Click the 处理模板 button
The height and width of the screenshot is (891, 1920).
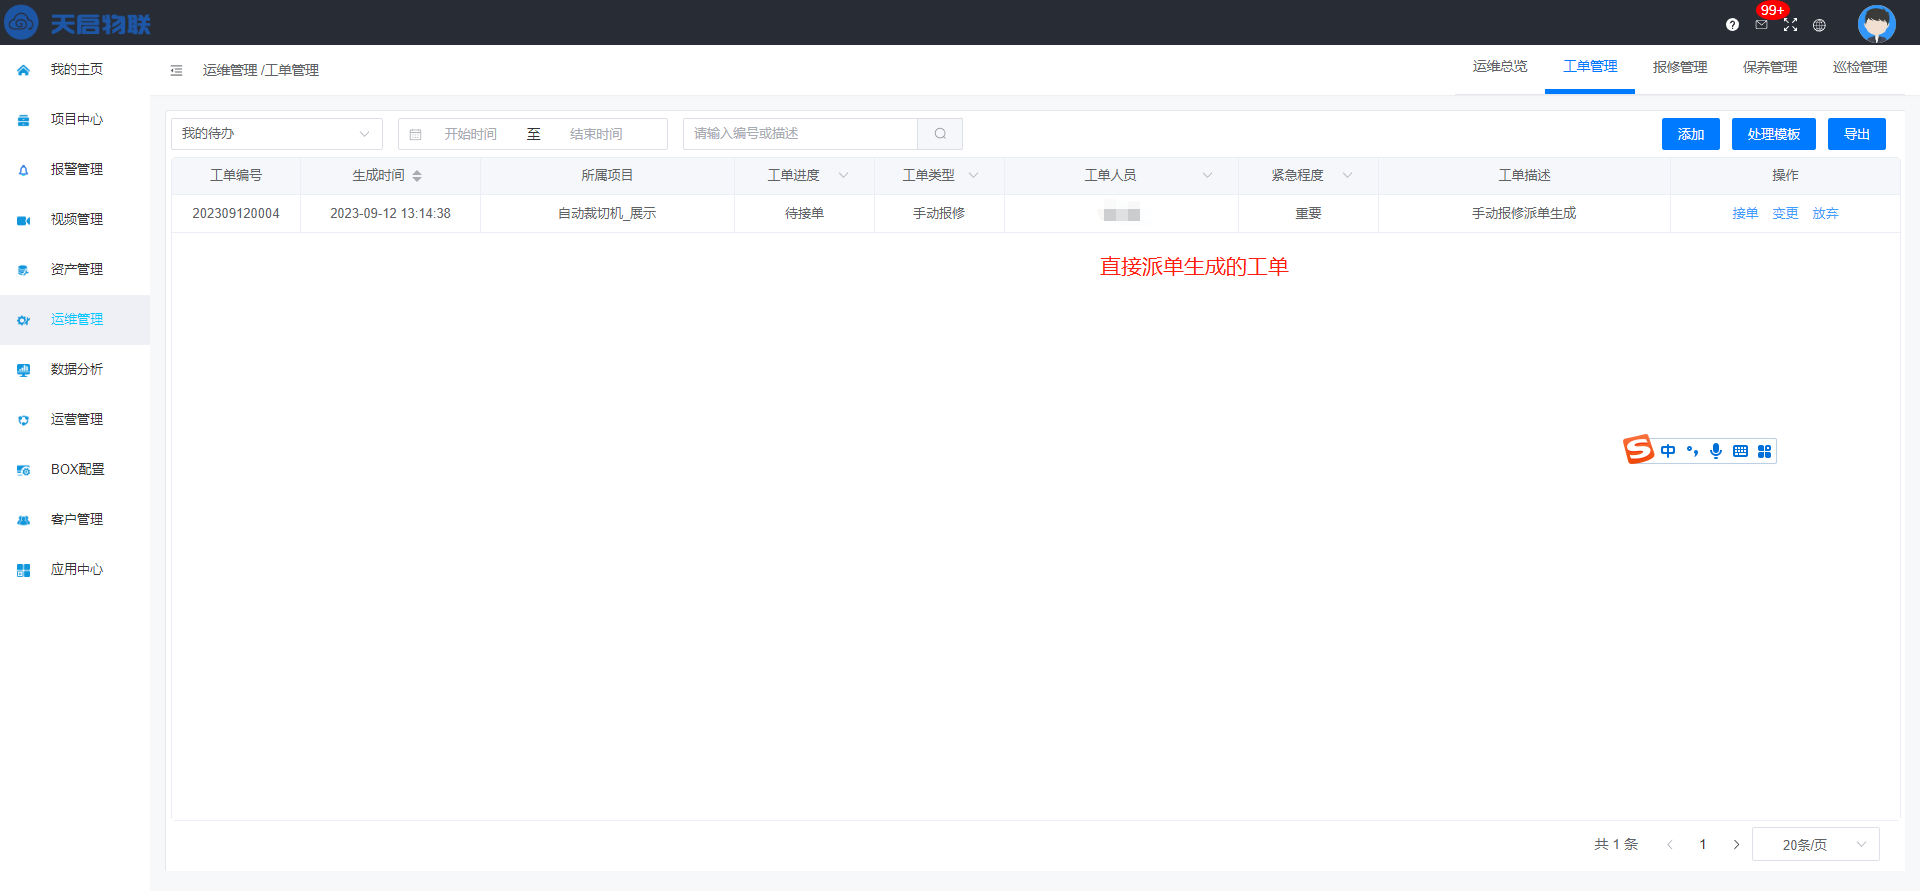pyautogui.click(x=1774, y=134)
